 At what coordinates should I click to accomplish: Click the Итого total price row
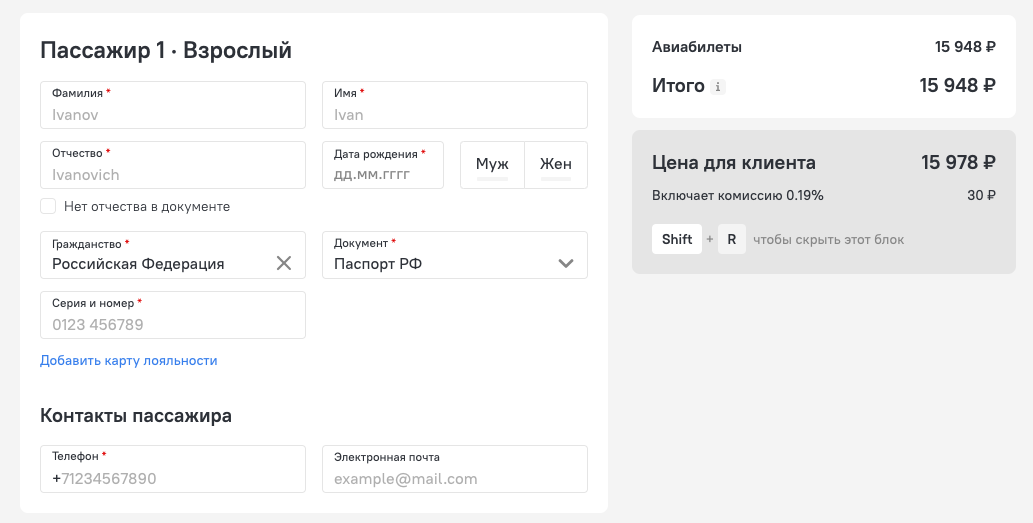coord(824,86)
